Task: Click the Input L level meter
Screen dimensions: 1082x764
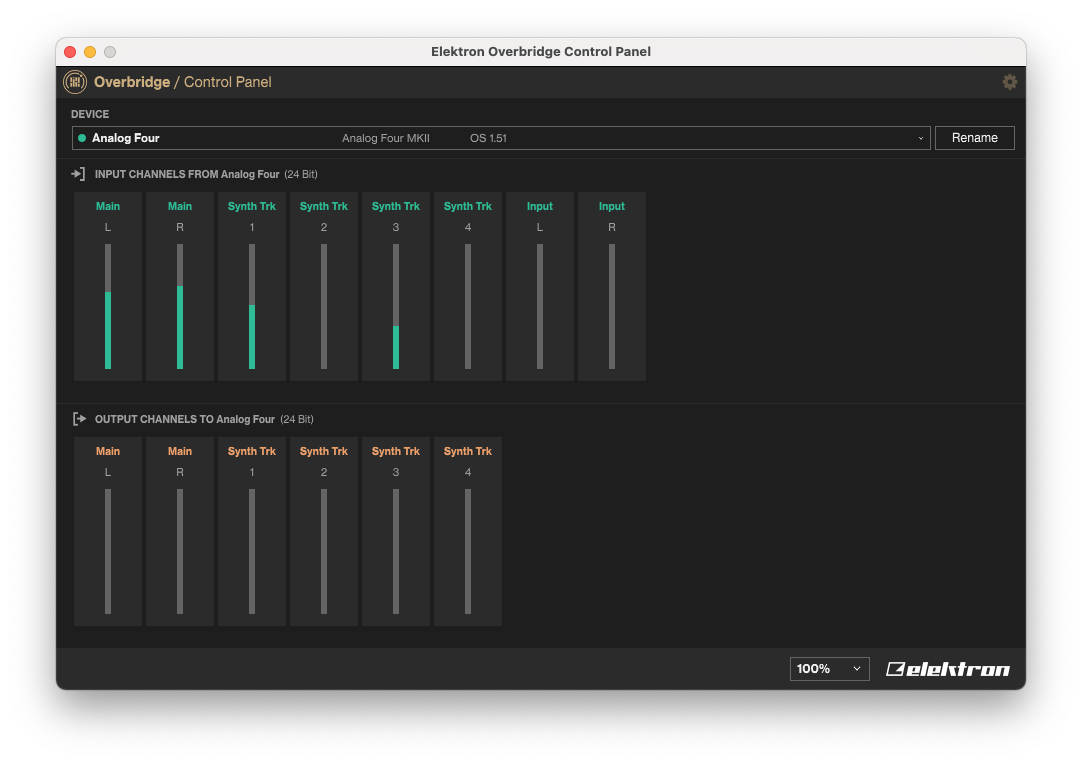Action: pyautogui.click(x=540, y=306)
